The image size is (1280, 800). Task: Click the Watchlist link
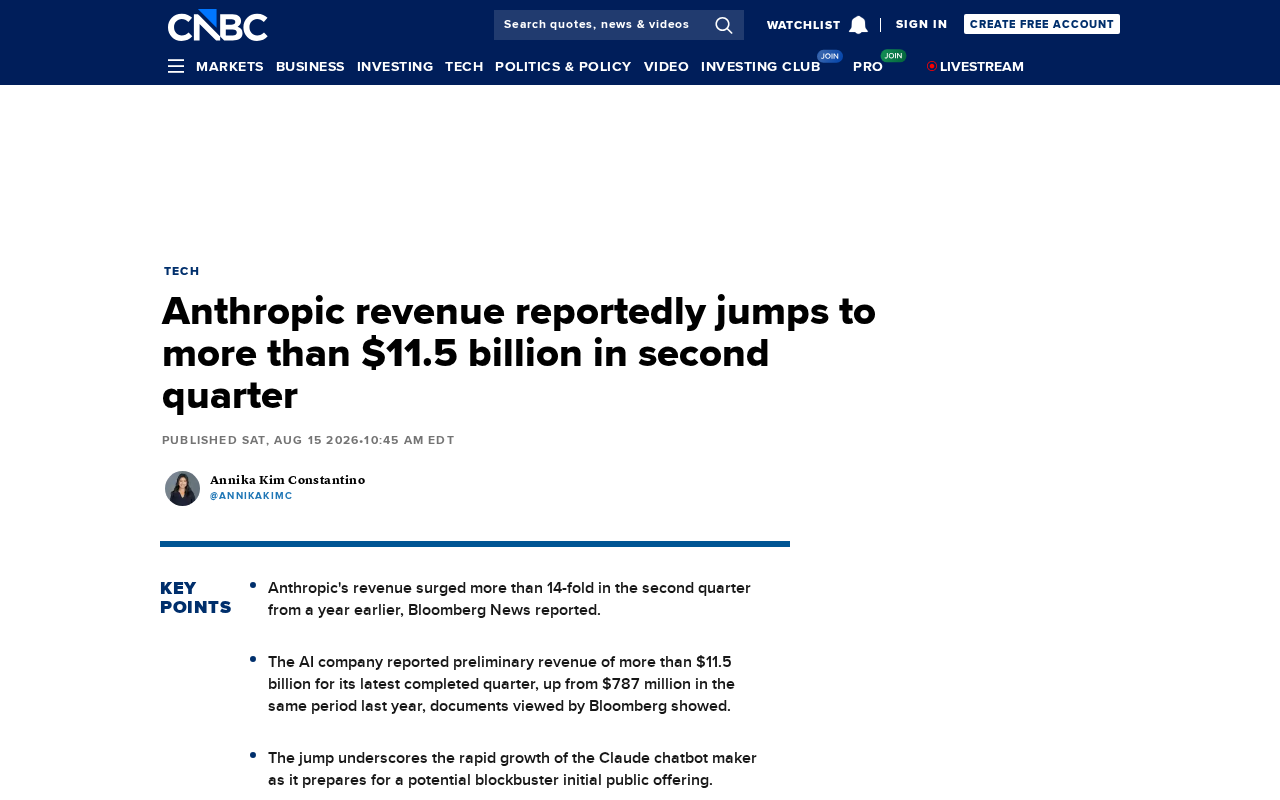point(804,25)
